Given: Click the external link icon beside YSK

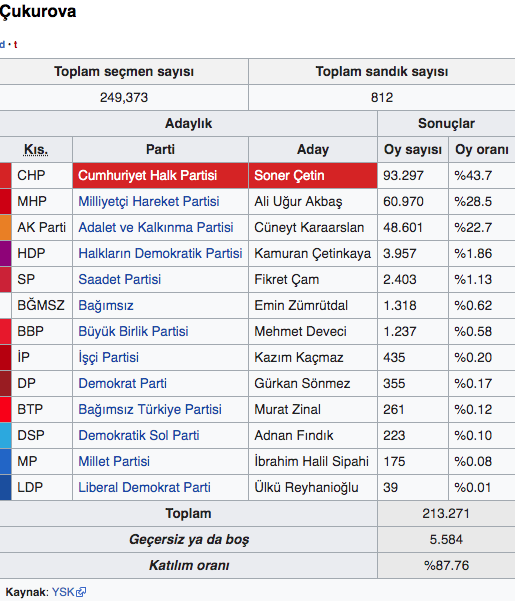Looking at the screenshot, I should coord(81,593).
